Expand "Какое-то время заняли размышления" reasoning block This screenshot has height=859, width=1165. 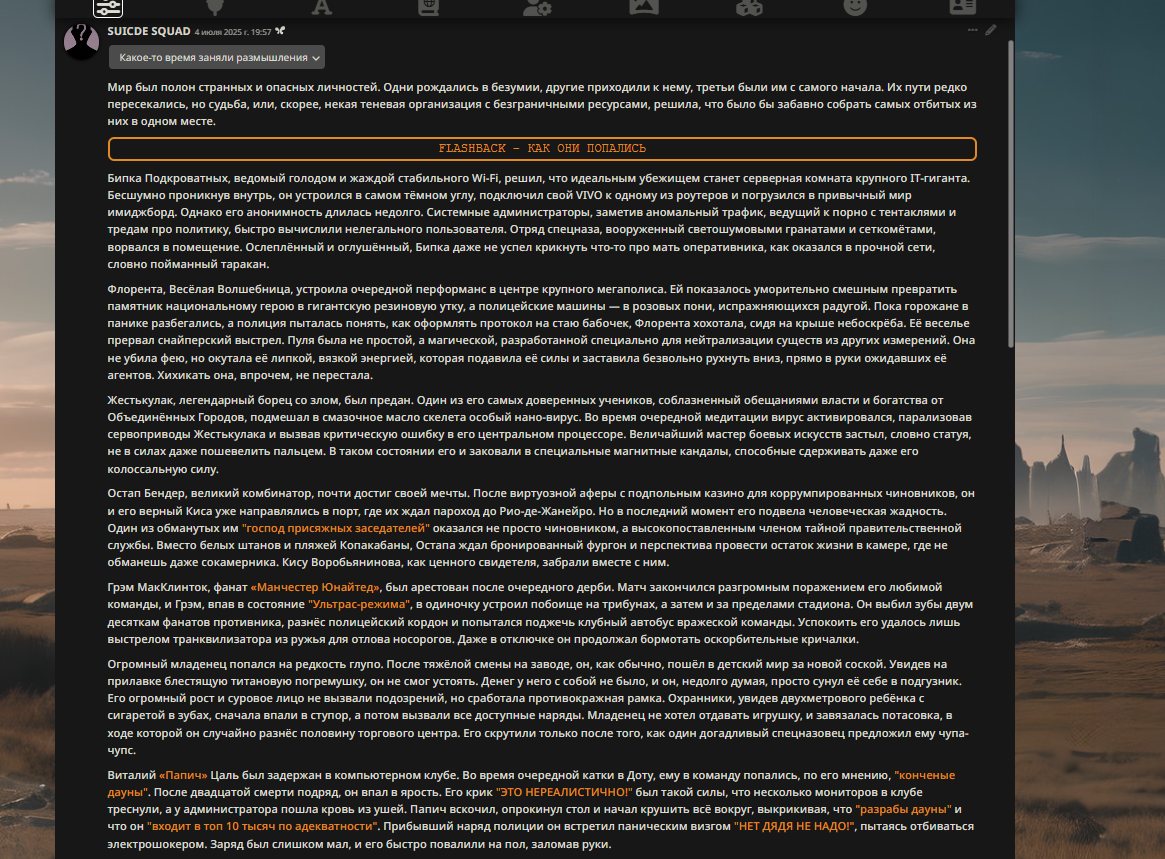point(217,57)
